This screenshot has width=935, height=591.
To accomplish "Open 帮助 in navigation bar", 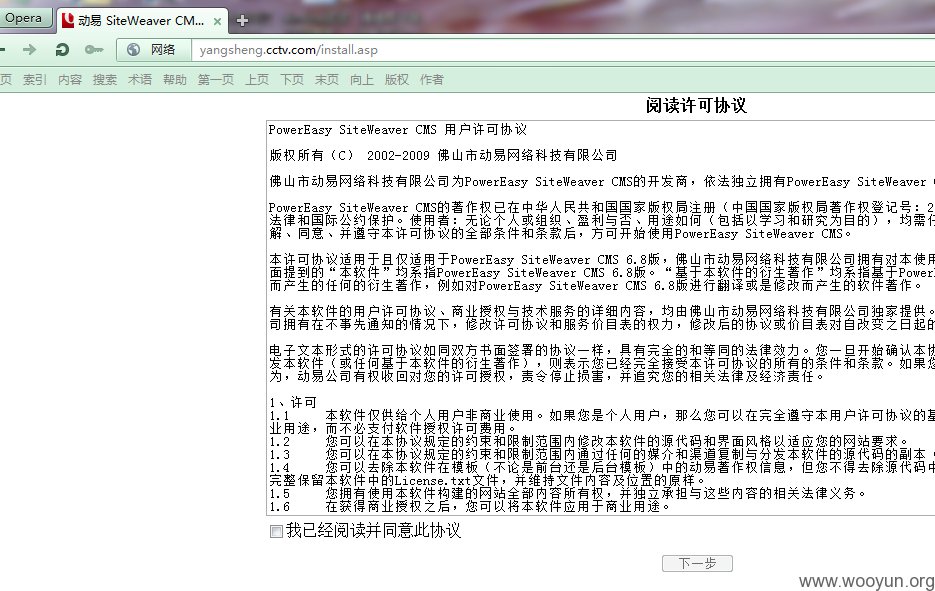I will 175,79.
